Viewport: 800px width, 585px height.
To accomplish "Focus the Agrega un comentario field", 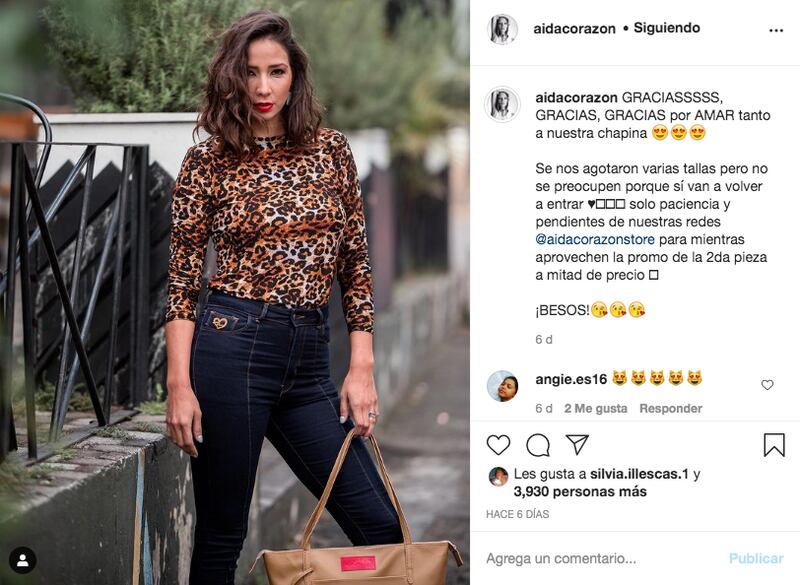I will (x=602, y=558).
